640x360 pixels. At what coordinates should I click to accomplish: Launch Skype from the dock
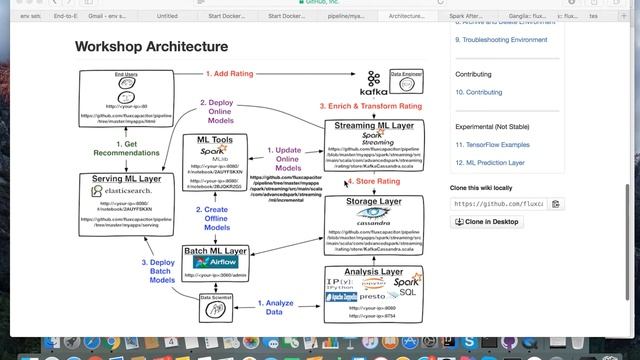pyautogui.click(x=469, y=343)
